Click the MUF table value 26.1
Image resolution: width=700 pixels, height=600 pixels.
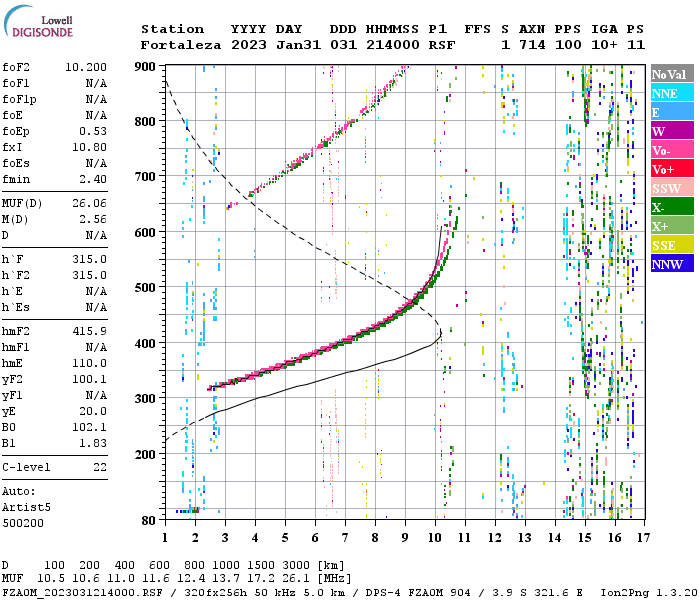(296, 579)
